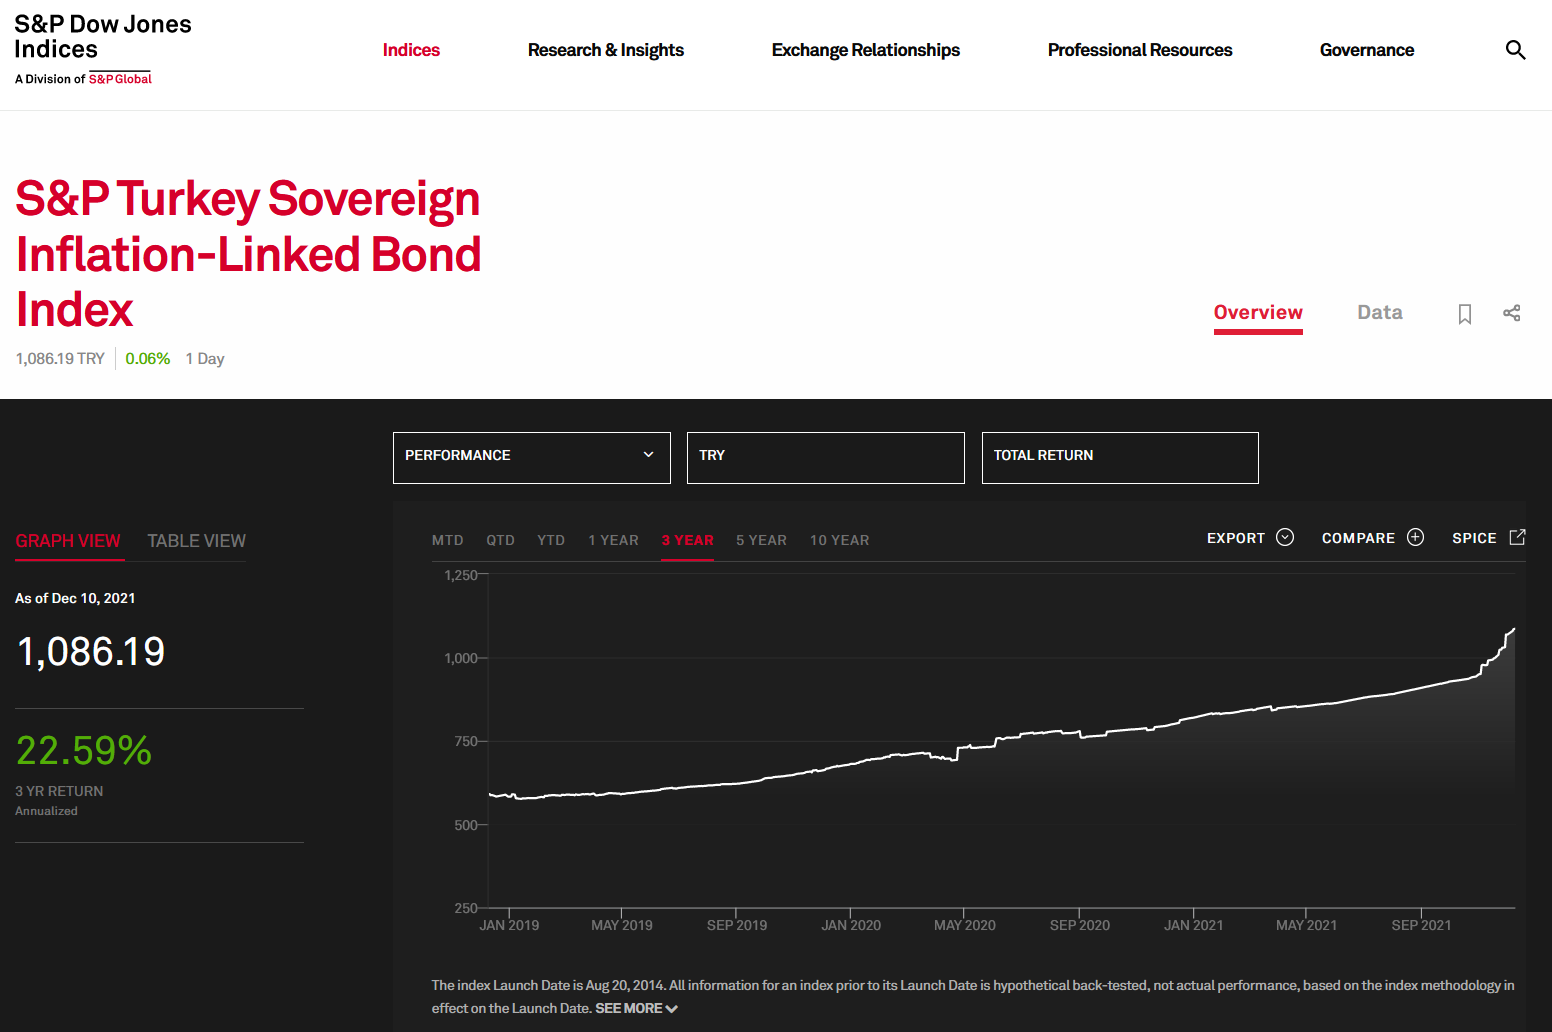Click the chart line's latest data point peak
Image resolution: width=1552 pixels, height=1032 pixels.
coord(1514,629)
